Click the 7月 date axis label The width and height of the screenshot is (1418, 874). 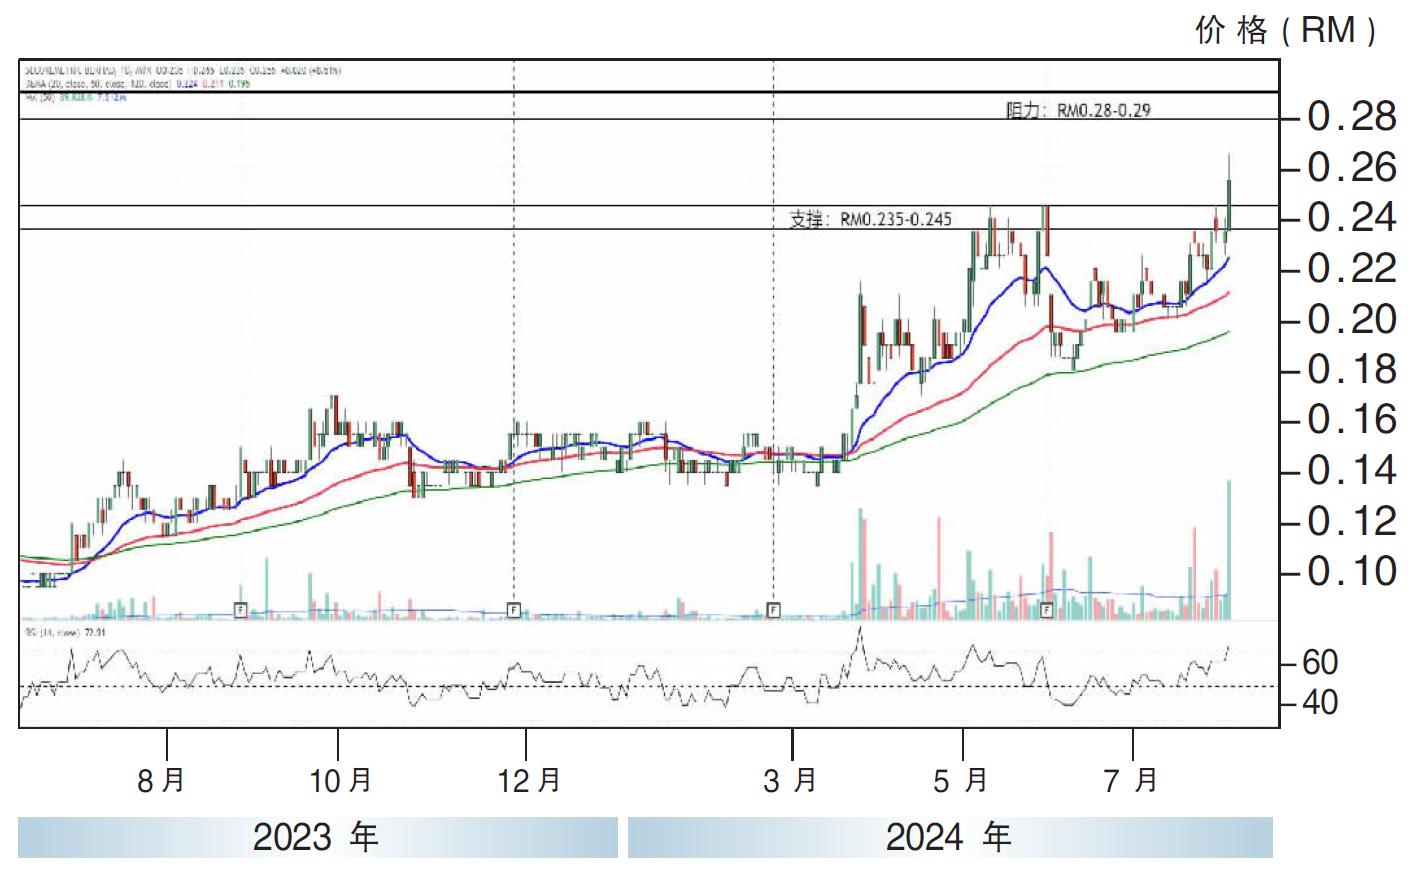1131,780
